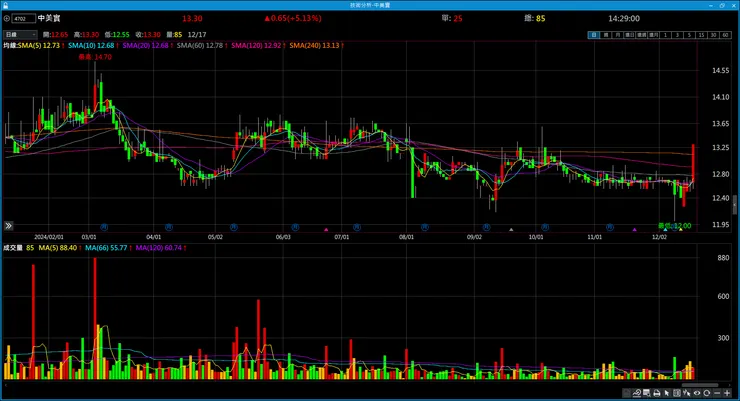
Task: Click the window zoom search icon
Action: tap(647, 393)
